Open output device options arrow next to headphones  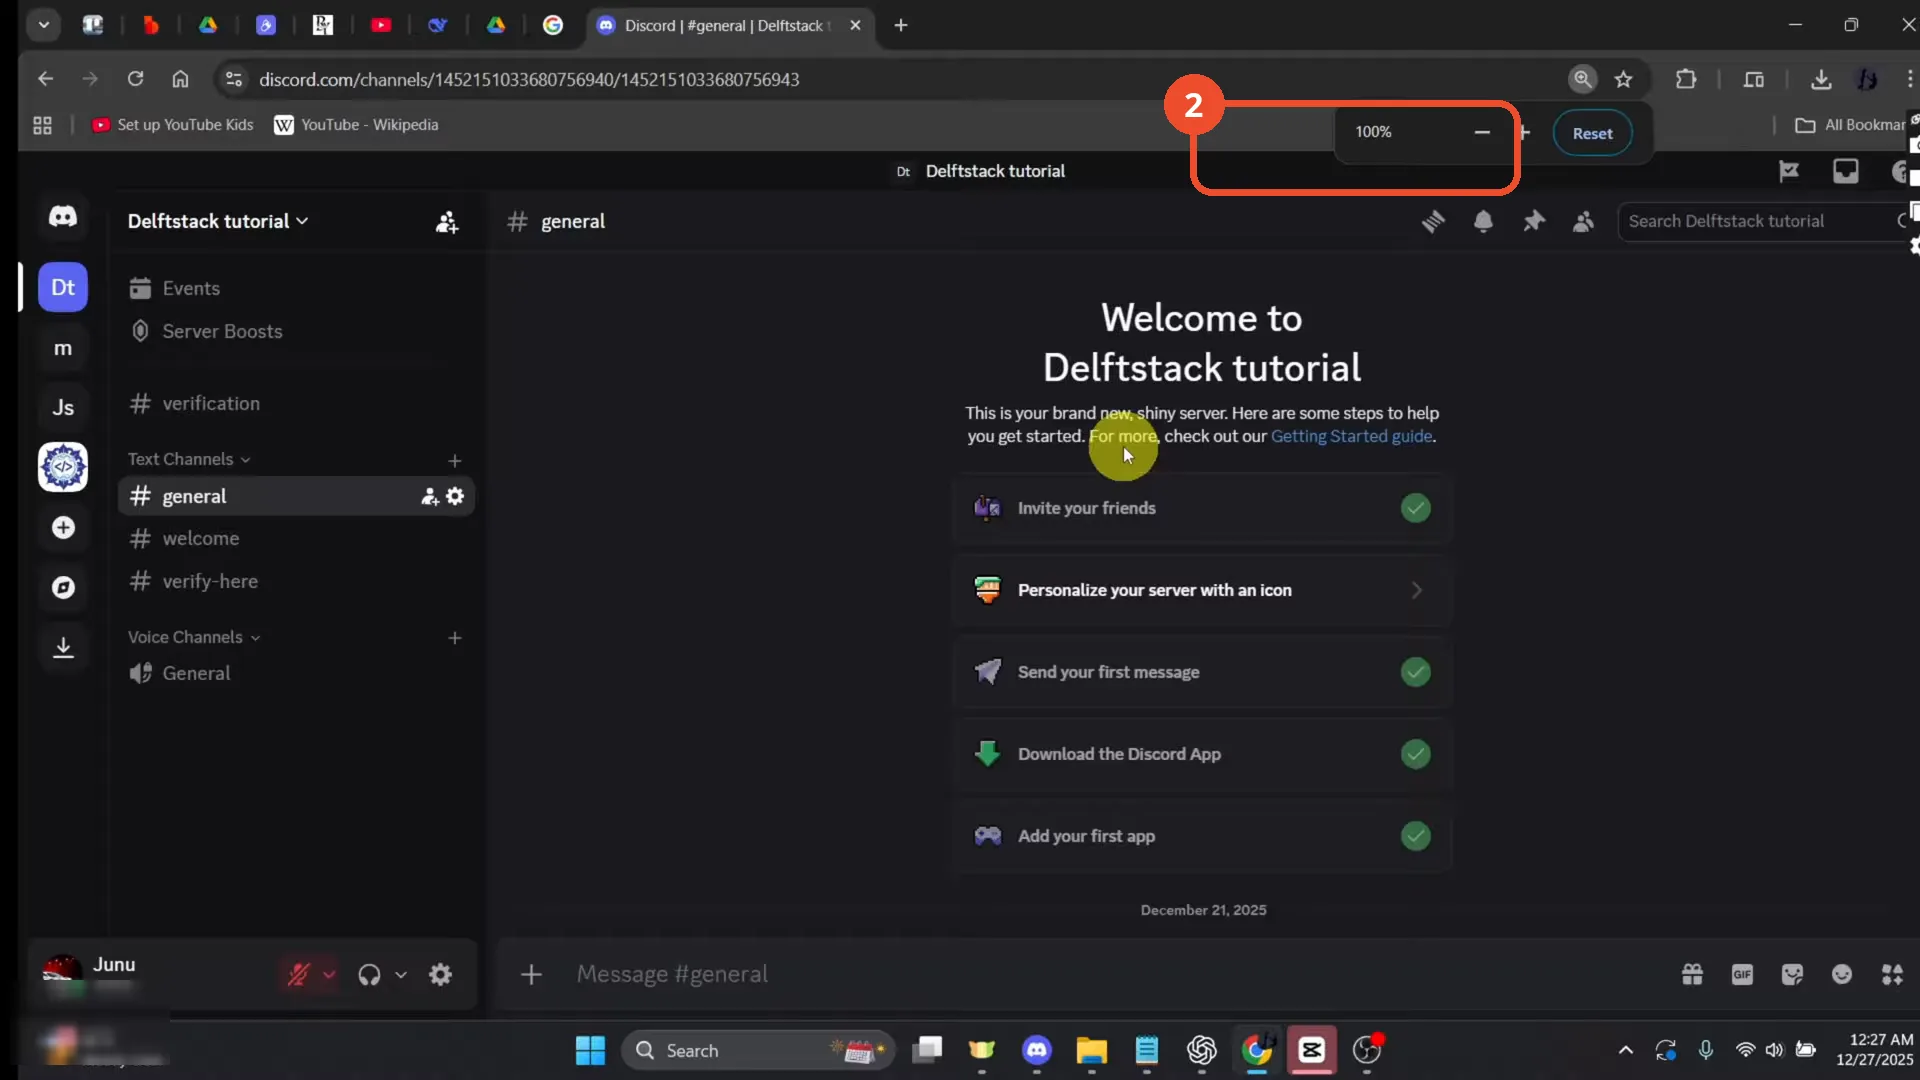point(400,974)
